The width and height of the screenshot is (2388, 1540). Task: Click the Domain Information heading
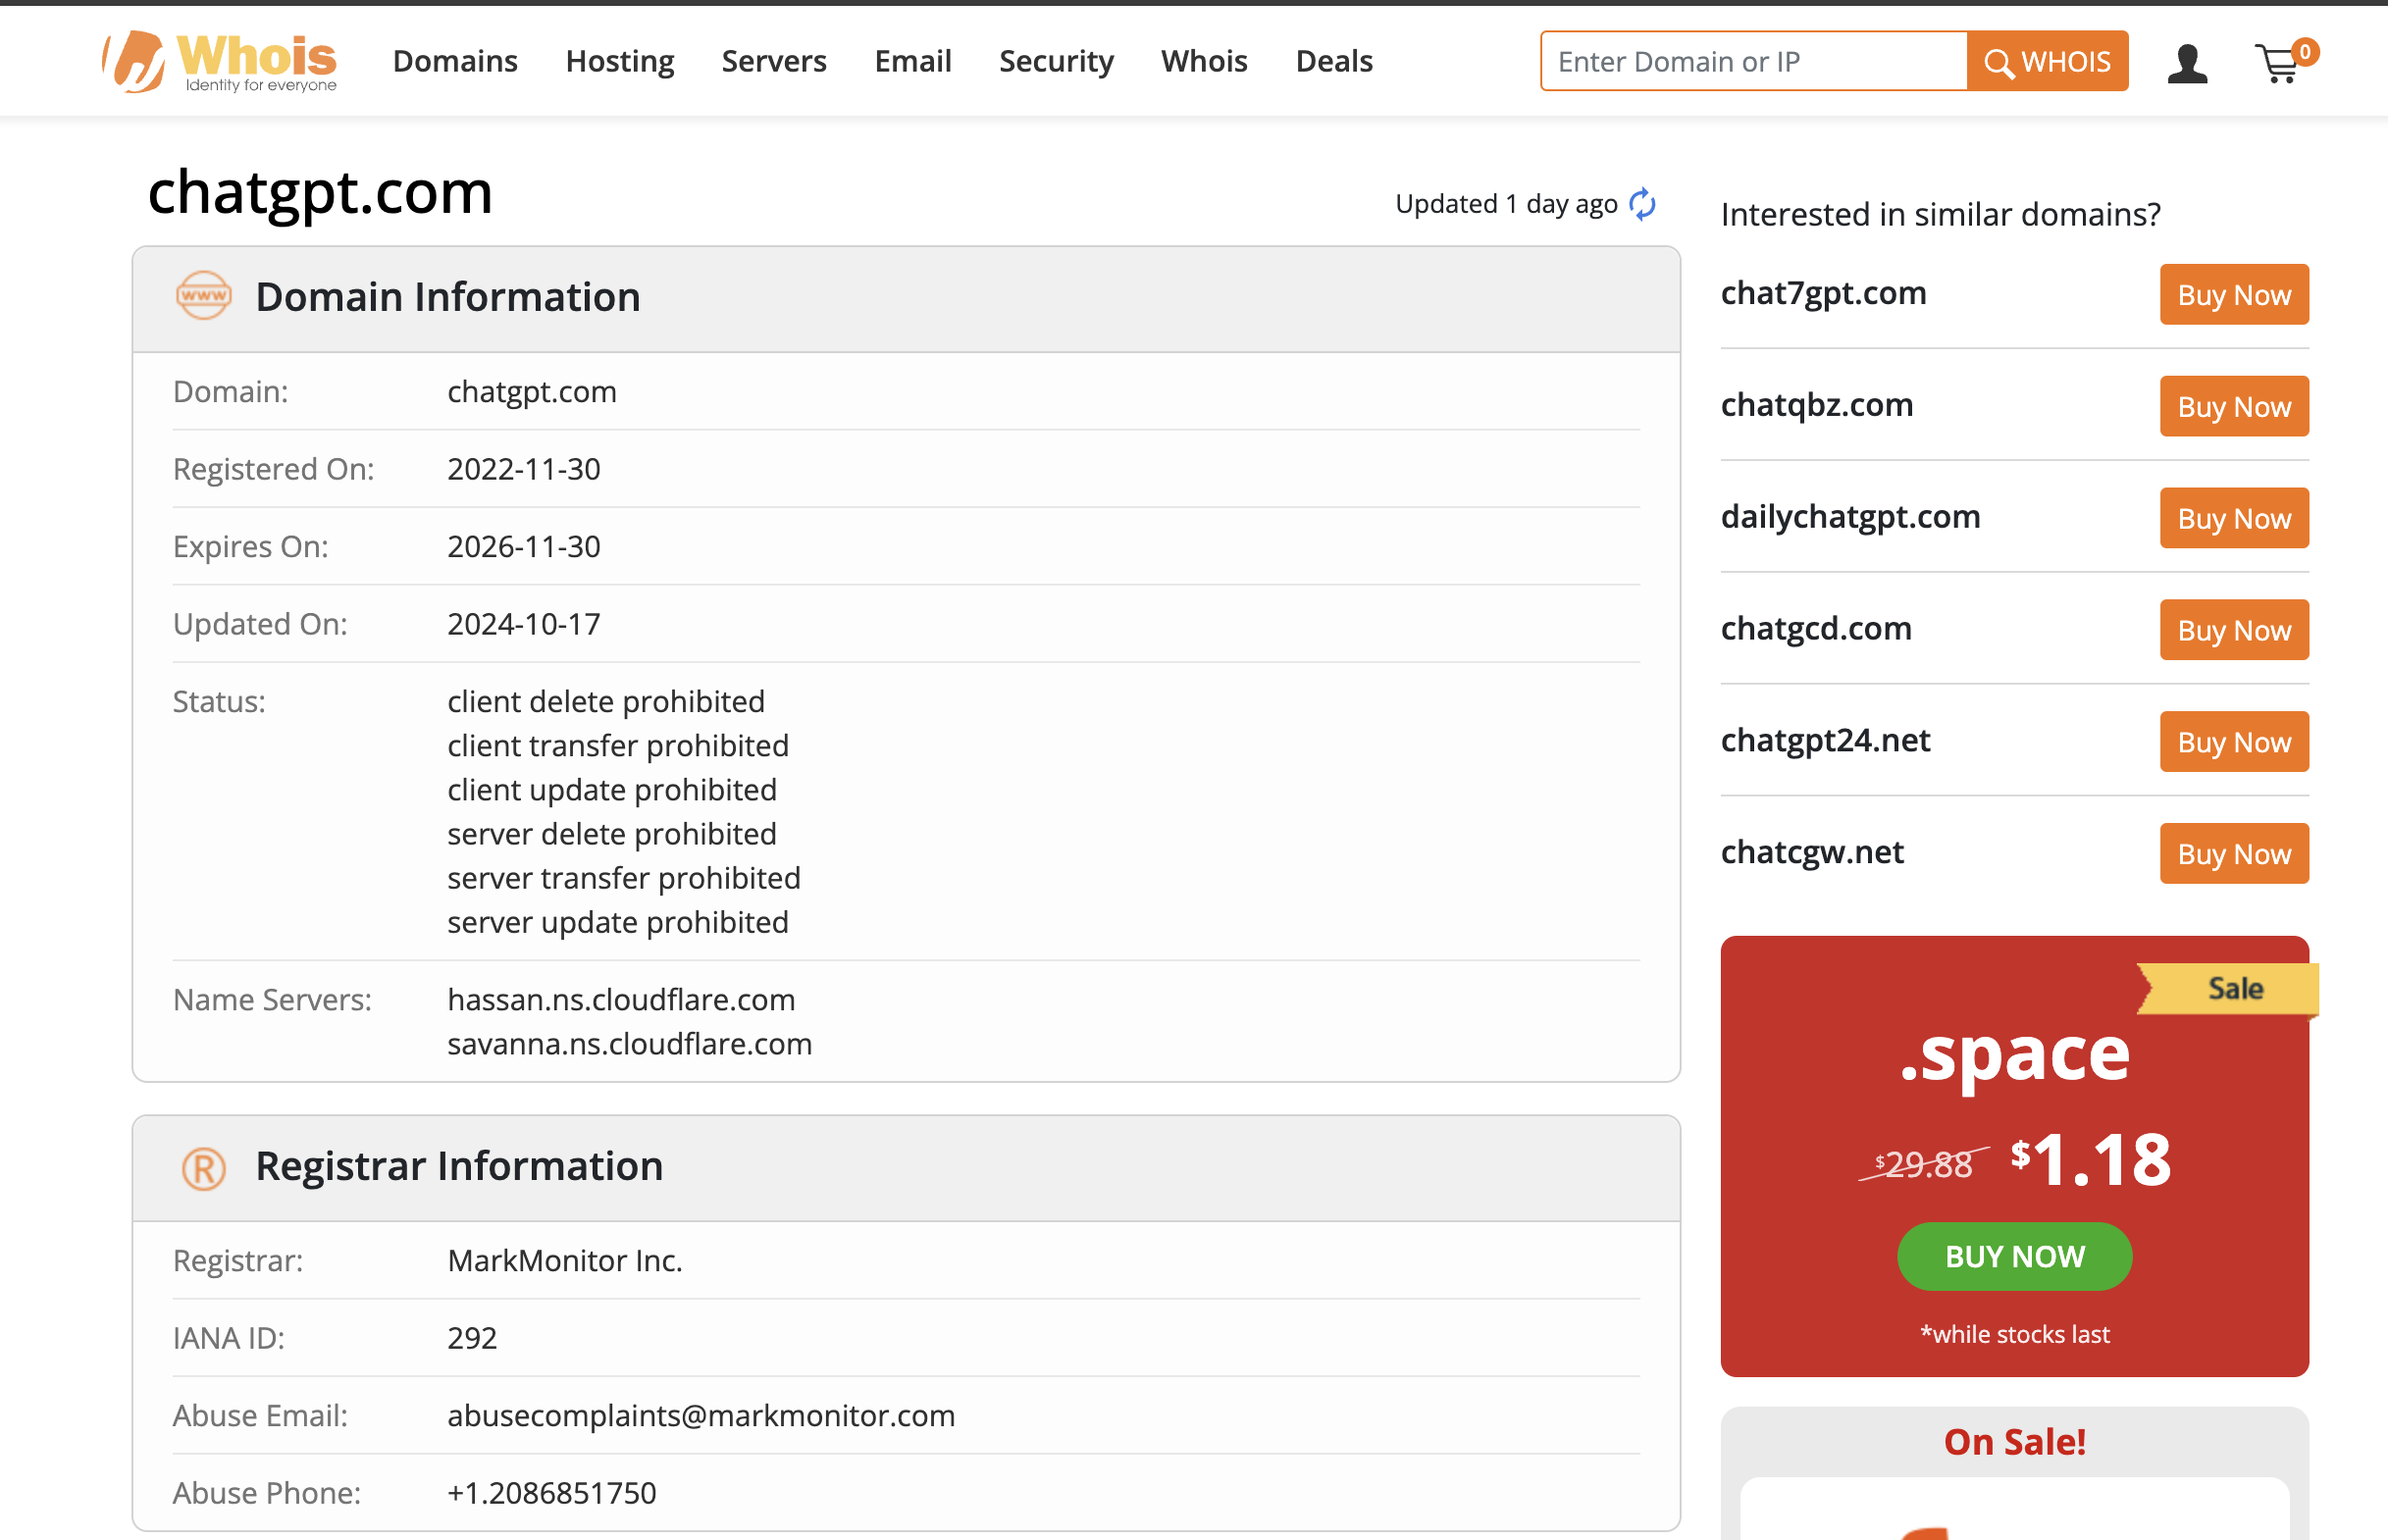(448, 297)
